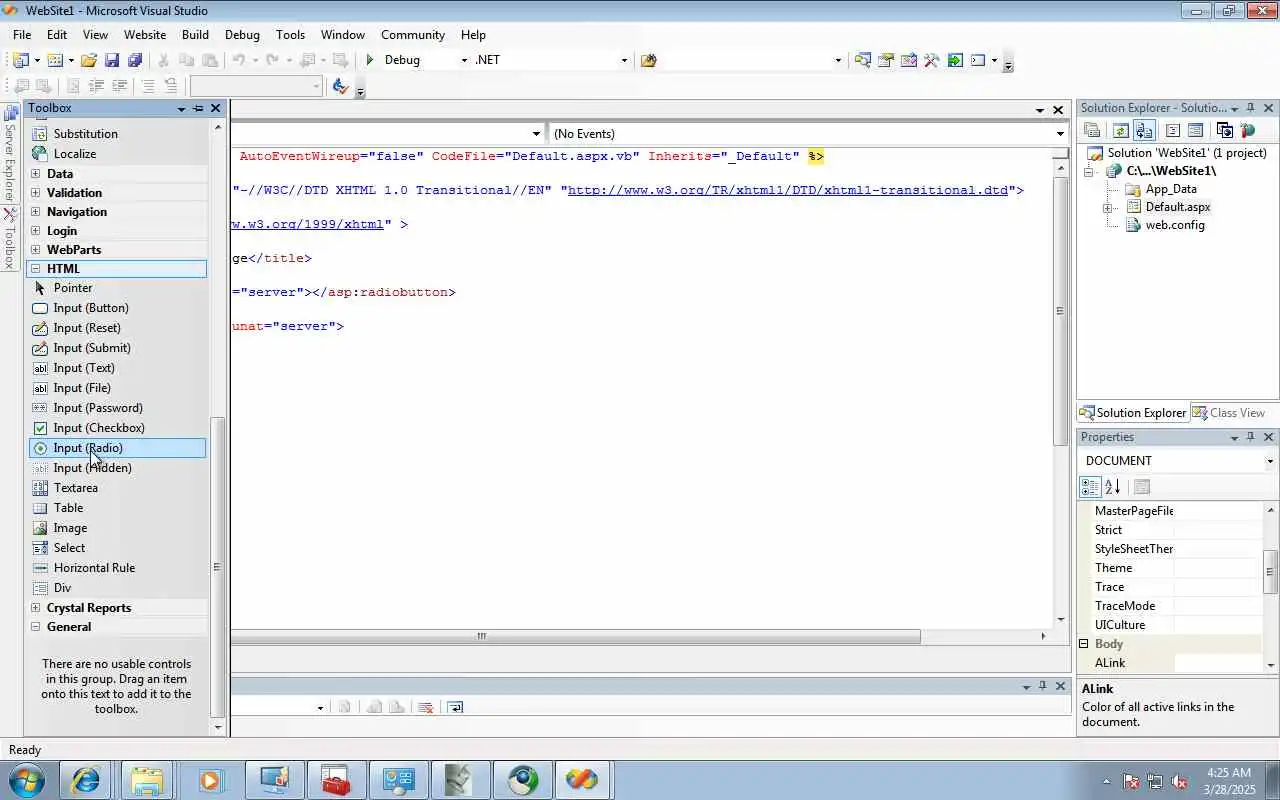Select Input (Checkbox) in Toolbox
Screen dimensions: 1280x800
tap(117, 428)
